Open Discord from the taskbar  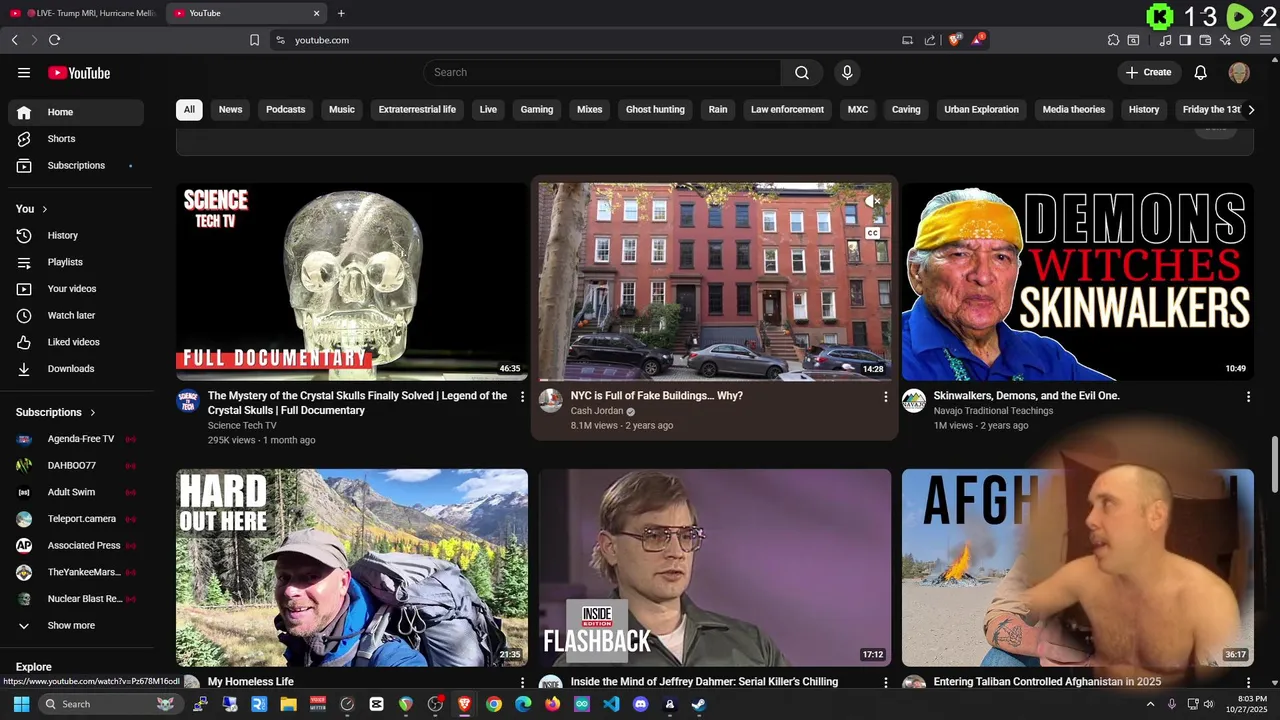pos(641,704)
